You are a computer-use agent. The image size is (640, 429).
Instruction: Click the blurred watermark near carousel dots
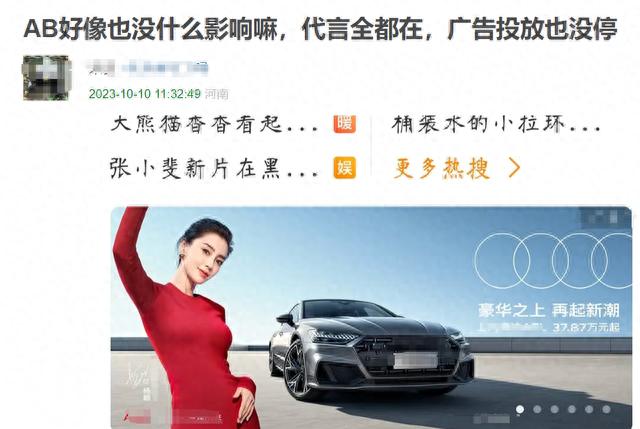pos(492,419)
